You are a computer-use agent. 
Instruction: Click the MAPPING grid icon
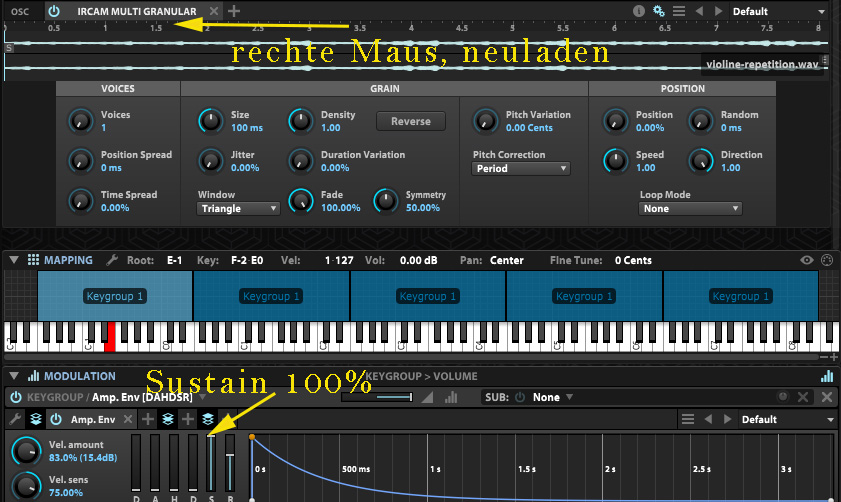(x=33, y=260)
